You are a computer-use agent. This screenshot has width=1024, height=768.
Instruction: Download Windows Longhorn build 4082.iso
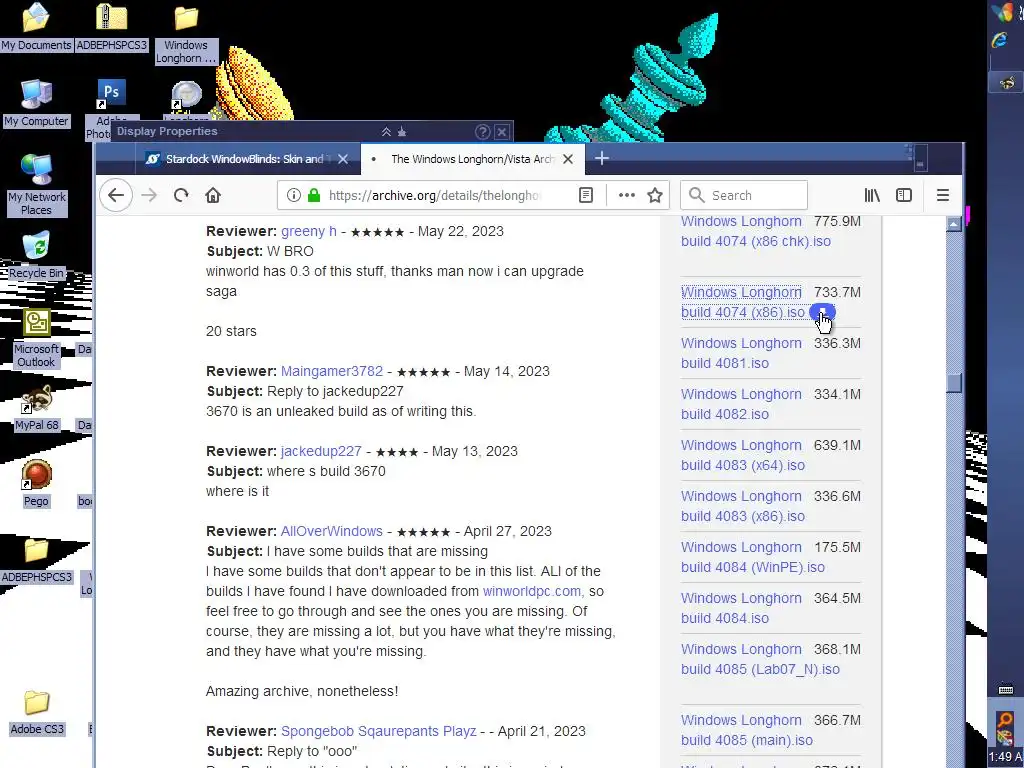point(741,404)
